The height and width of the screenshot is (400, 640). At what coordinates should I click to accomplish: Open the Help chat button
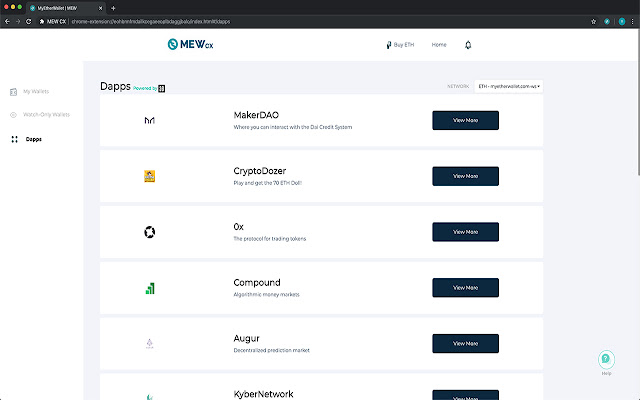pyautogui.click(x=607, y=359)
